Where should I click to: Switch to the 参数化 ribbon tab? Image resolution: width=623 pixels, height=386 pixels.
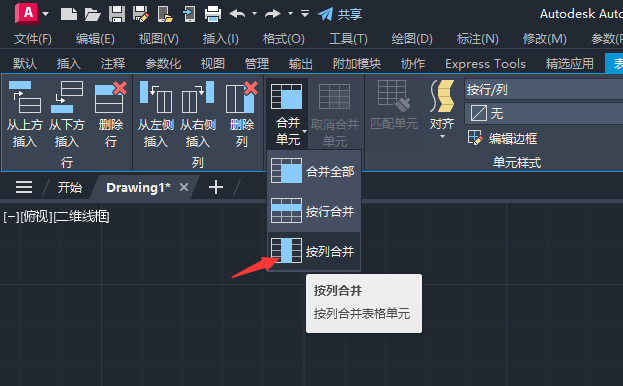tap(163, 64)
